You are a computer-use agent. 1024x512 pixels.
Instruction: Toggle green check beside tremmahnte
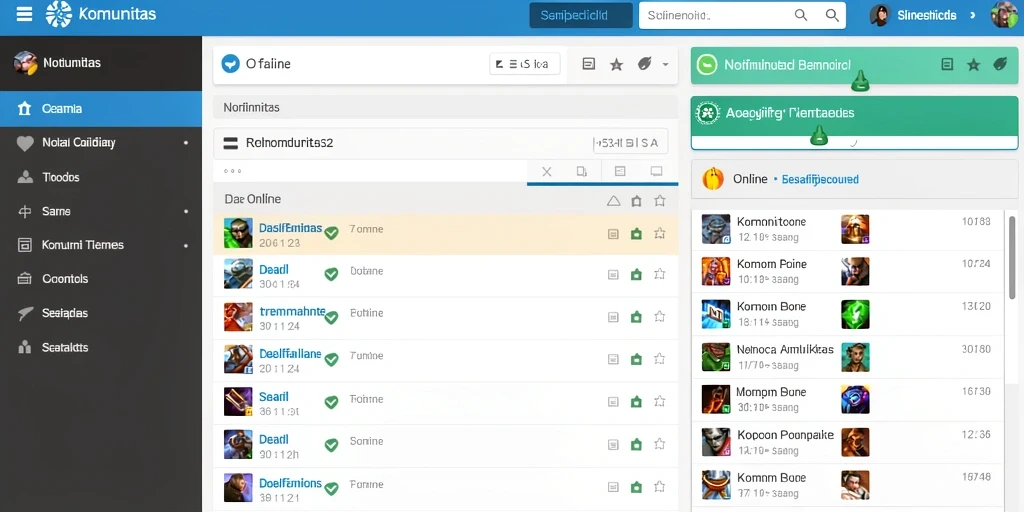click(331, 317)
